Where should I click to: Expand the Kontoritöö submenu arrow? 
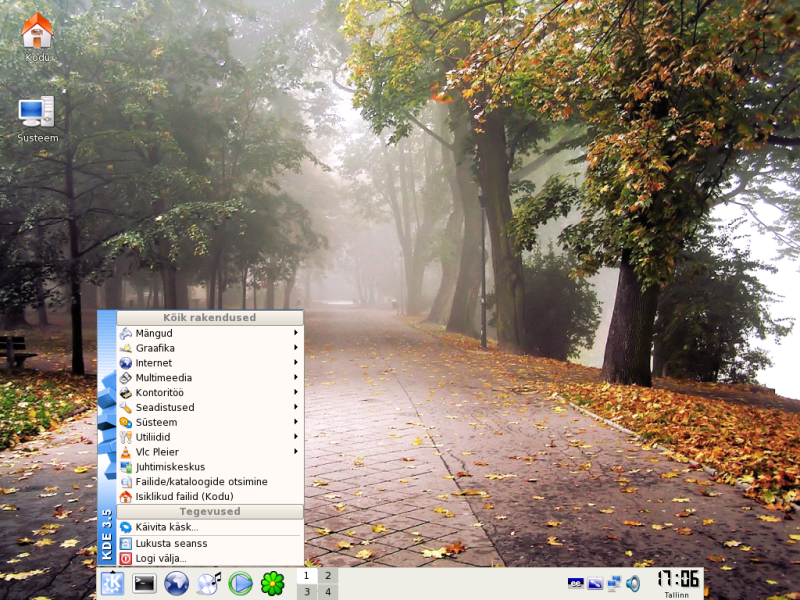tap(296, 392)
